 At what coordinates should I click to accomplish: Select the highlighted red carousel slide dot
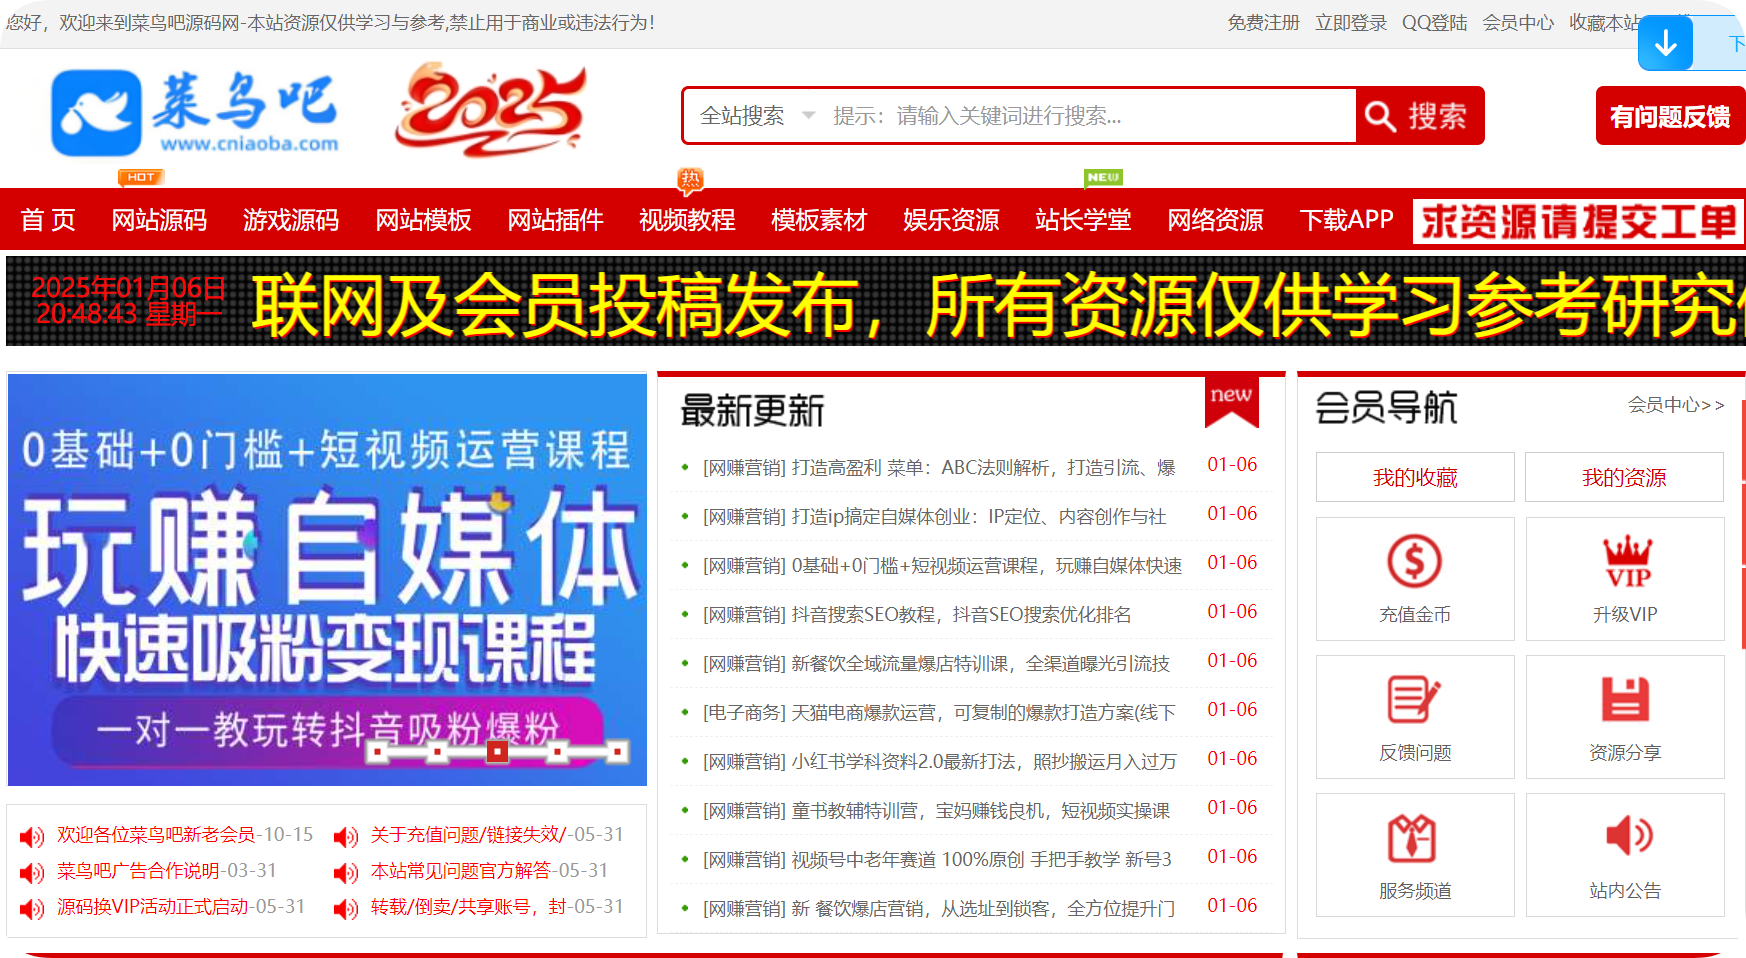pyautogui.click(x=497, y=752)
